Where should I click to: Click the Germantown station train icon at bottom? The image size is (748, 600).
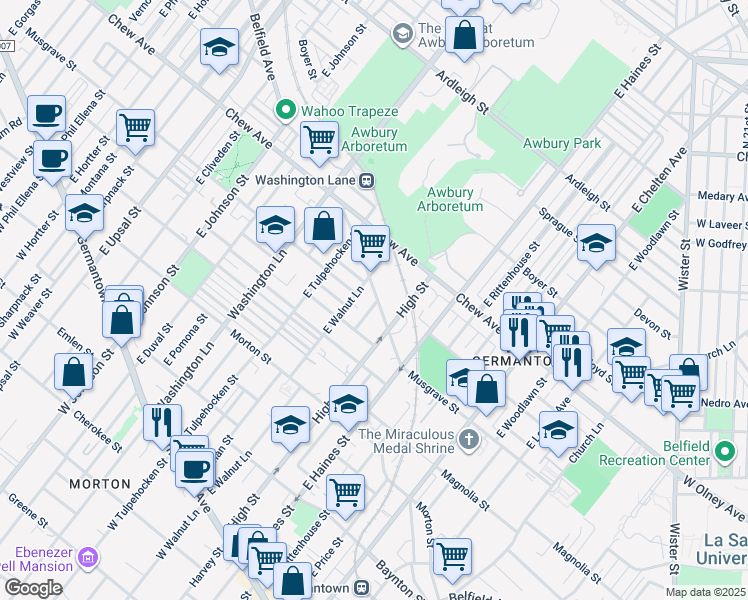tap(362, 588)
